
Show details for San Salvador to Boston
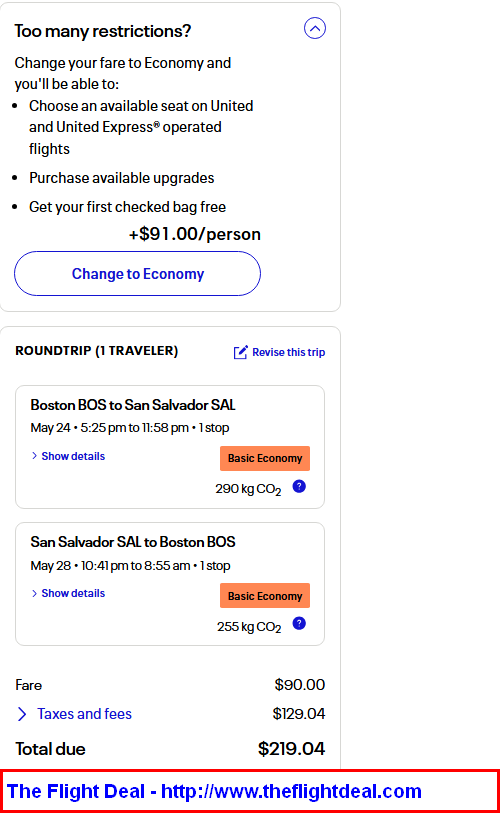point(73,593)
